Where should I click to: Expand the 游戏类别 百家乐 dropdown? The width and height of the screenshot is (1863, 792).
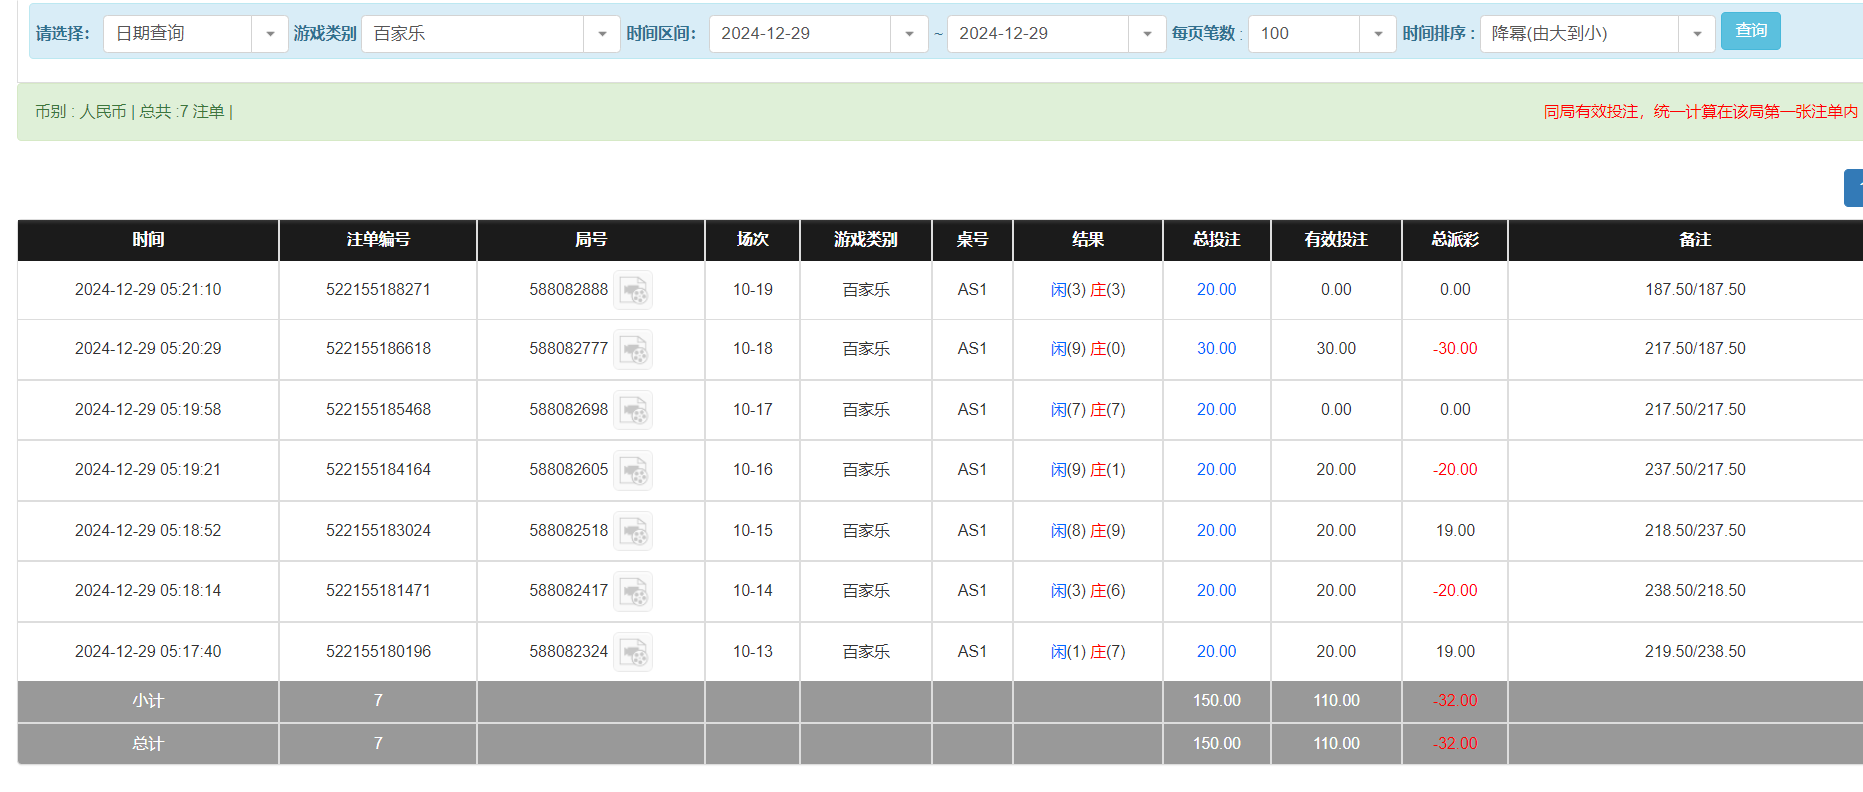[x=601, y=34]
